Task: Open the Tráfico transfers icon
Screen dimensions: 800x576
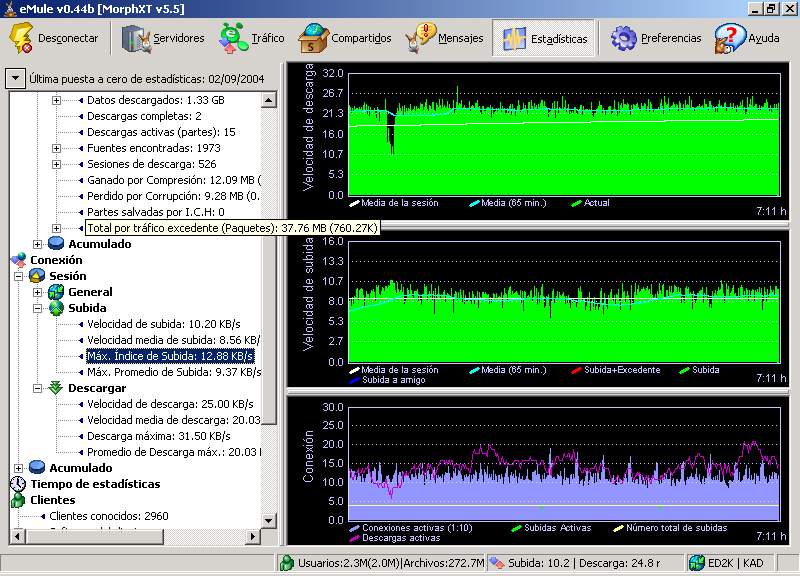Action: coord(234,38)
